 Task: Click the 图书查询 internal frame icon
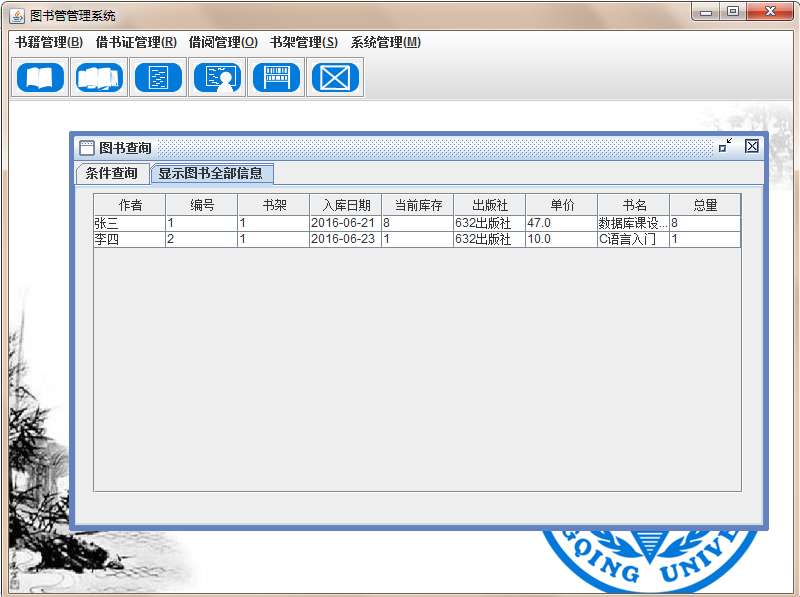coord(87,148)
